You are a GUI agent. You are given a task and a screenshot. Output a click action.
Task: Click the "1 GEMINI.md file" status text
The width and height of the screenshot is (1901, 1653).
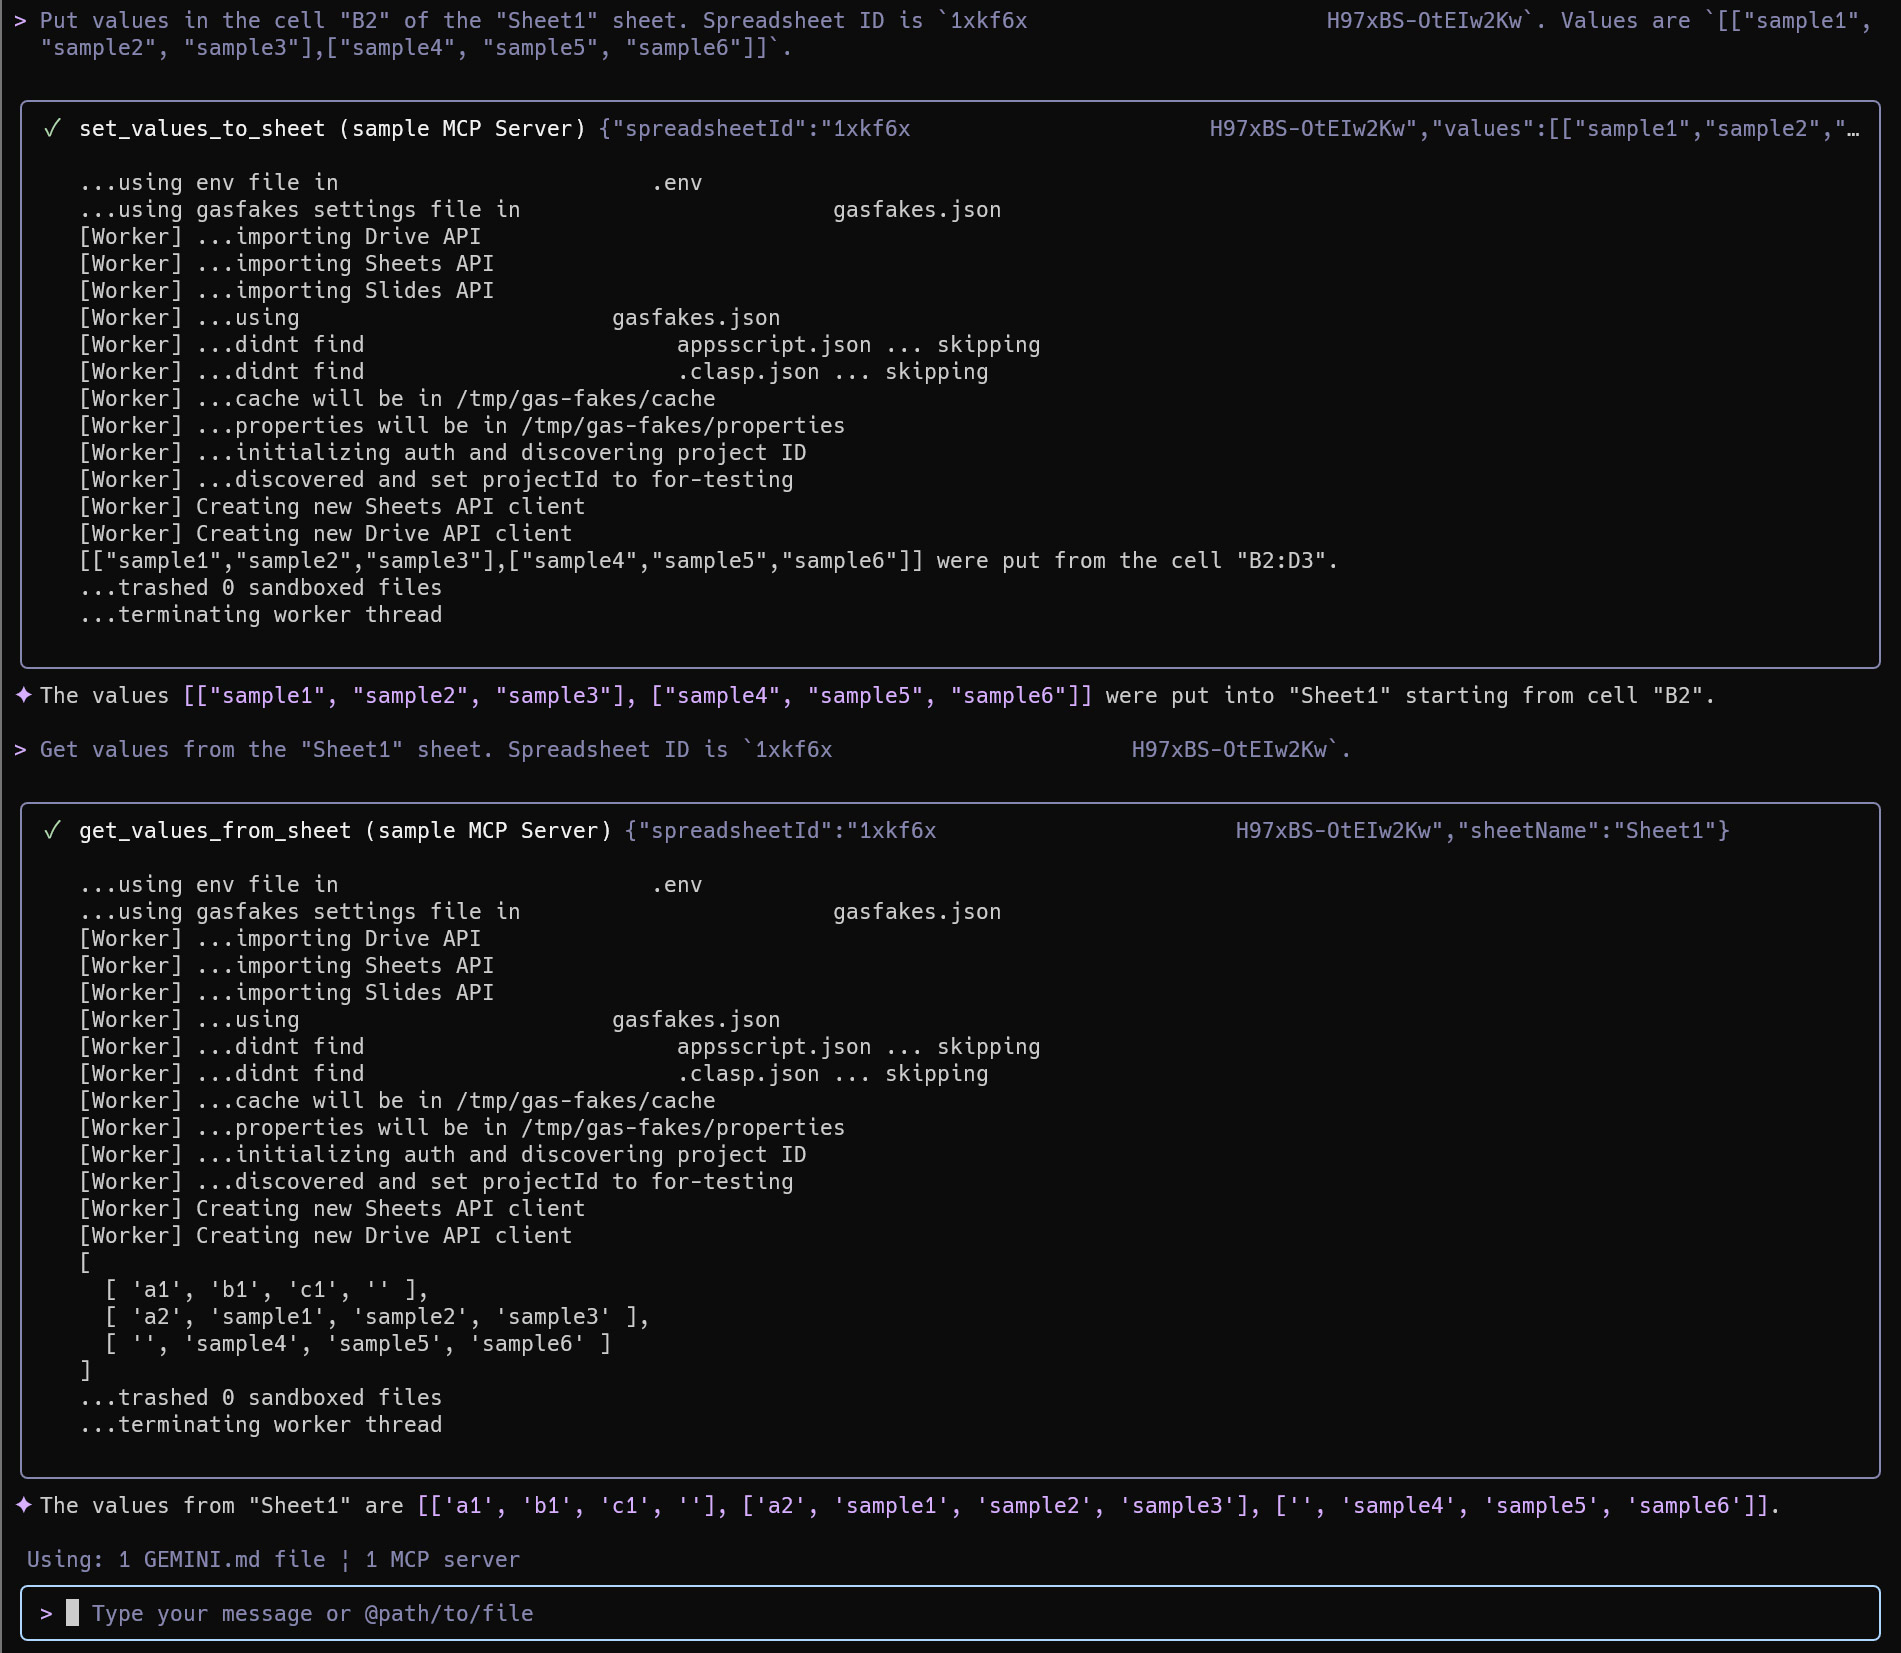221,1560
